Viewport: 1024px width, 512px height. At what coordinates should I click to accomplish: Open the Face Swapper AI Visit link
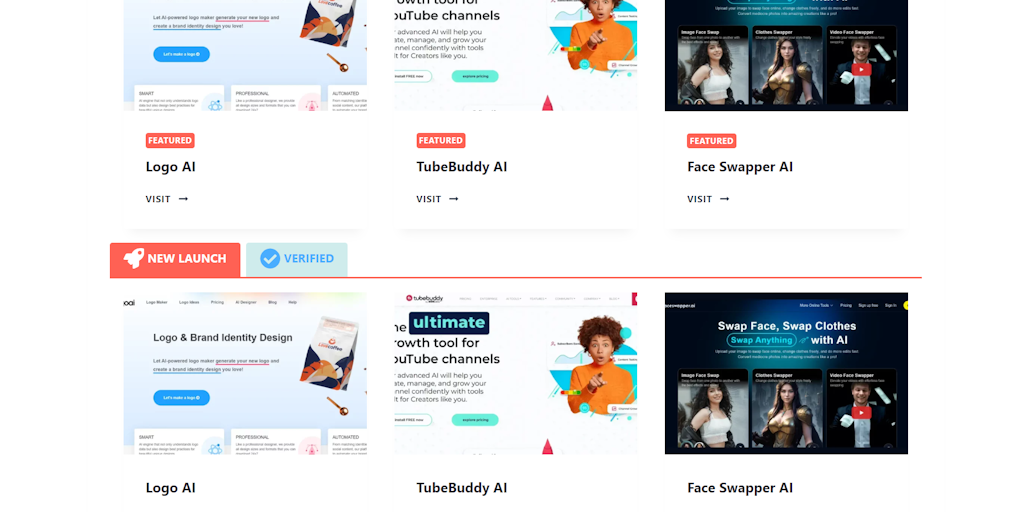708,199
